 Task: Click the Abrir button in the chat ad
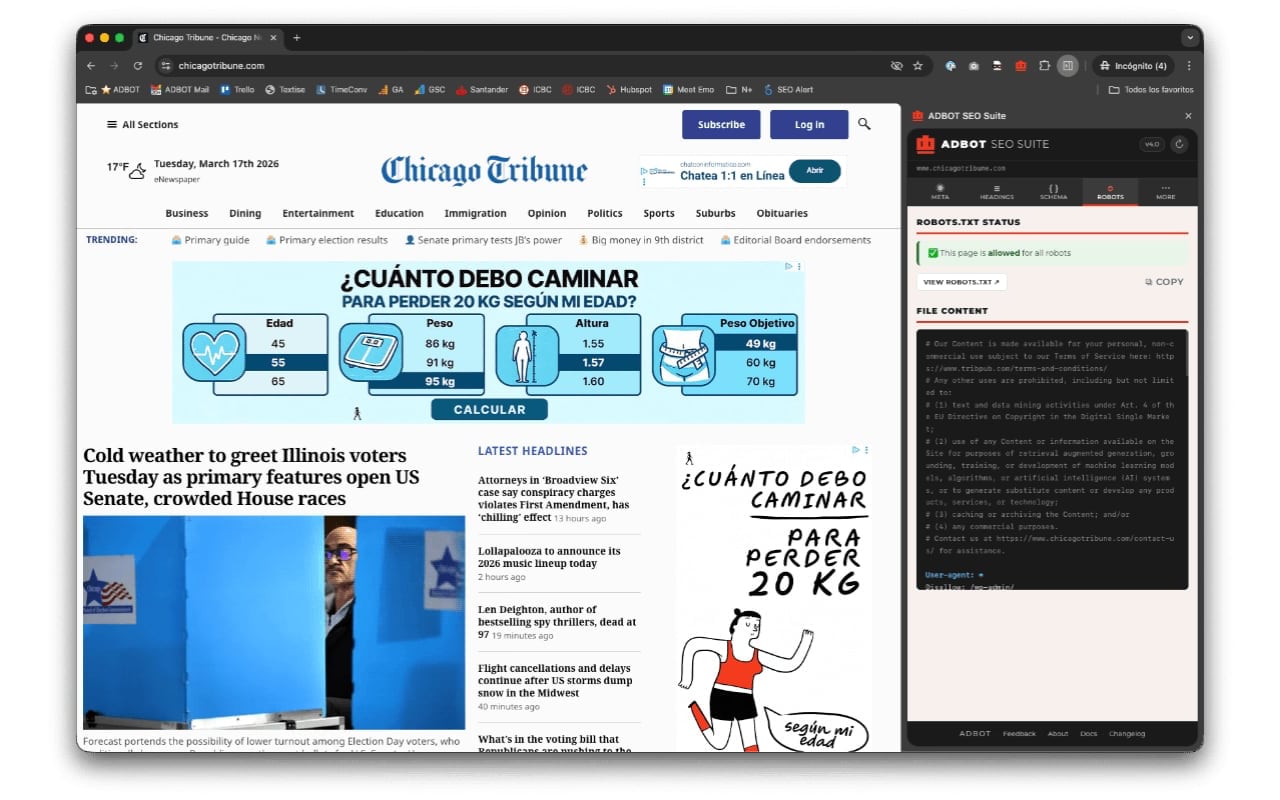(815, 171)
